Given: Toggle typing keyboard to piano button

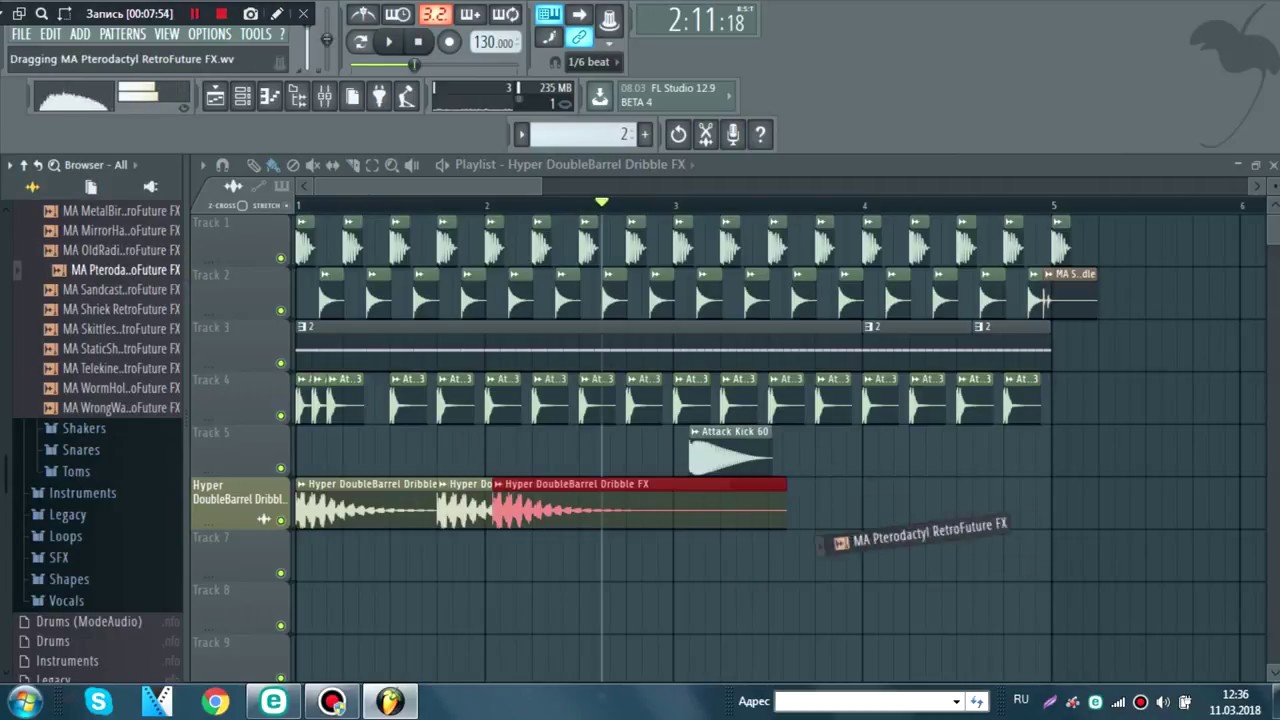Looking at the screenshot, I should (x=548, y=14).
